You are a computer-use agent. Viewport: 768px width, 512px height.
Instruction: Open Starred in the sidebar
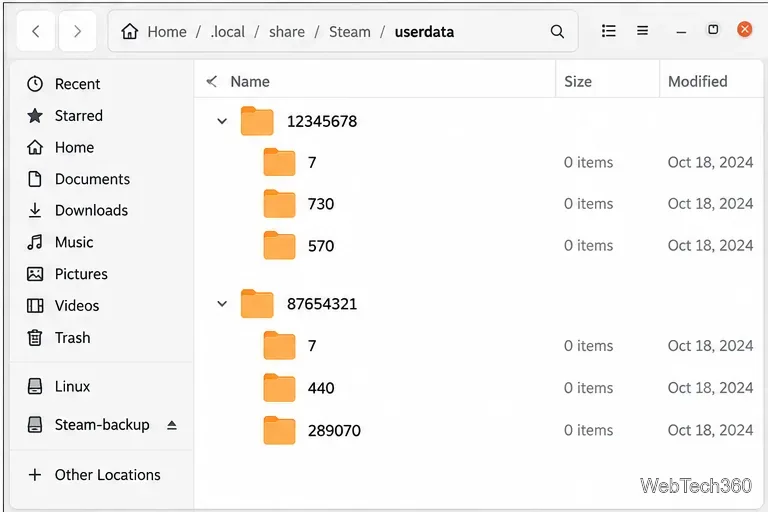(79, 116)
